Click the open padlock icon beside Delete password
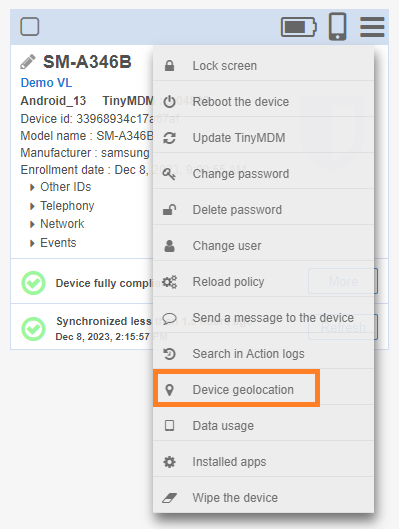 click(x=169, y=210)
